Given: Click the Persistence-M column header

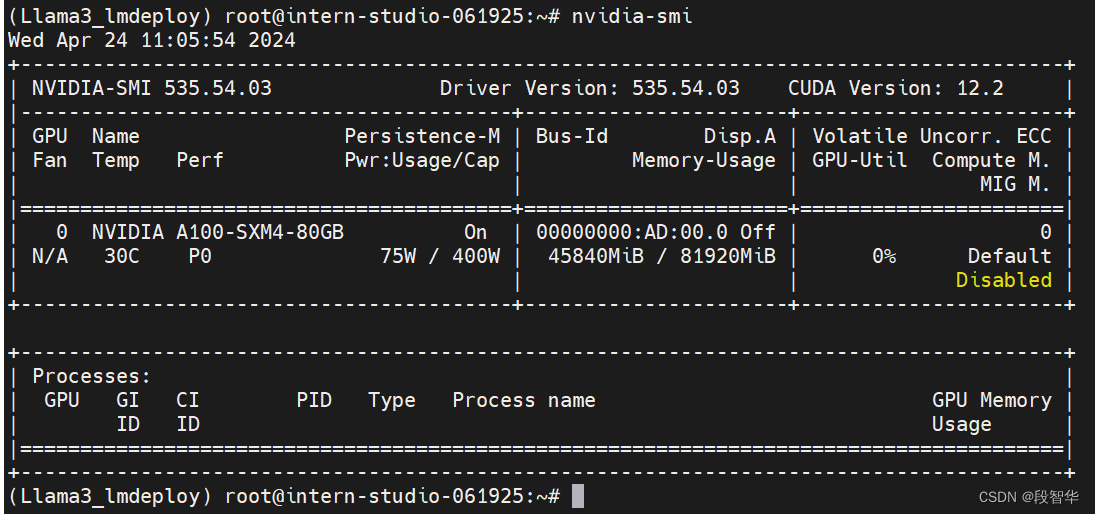Looking at the screenshot, I should (422, 136).
